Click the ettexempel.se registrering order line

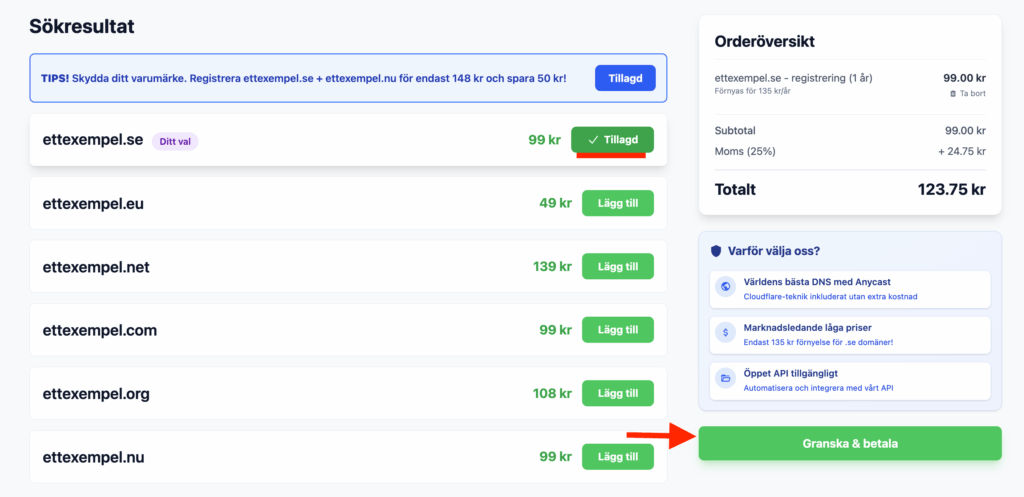792,77
